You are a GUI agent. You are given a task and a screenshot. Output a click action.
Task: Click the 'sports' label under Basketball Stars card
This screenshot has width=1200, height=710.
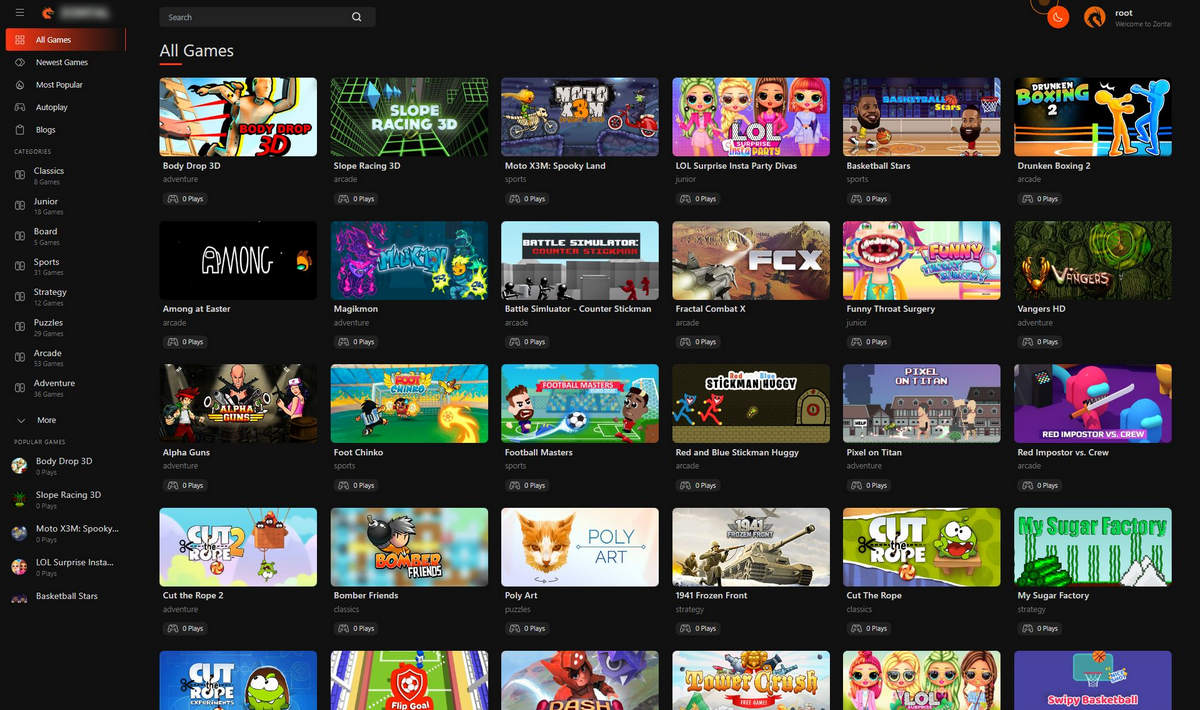[x=857, y=180]
